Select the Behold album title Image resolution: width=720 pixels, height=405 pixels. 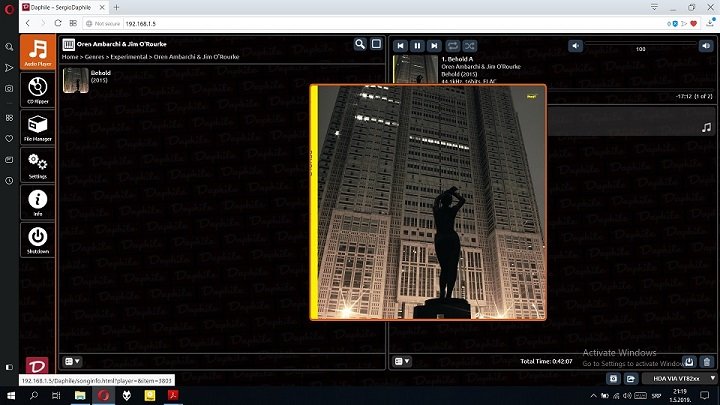coord(101,73)
